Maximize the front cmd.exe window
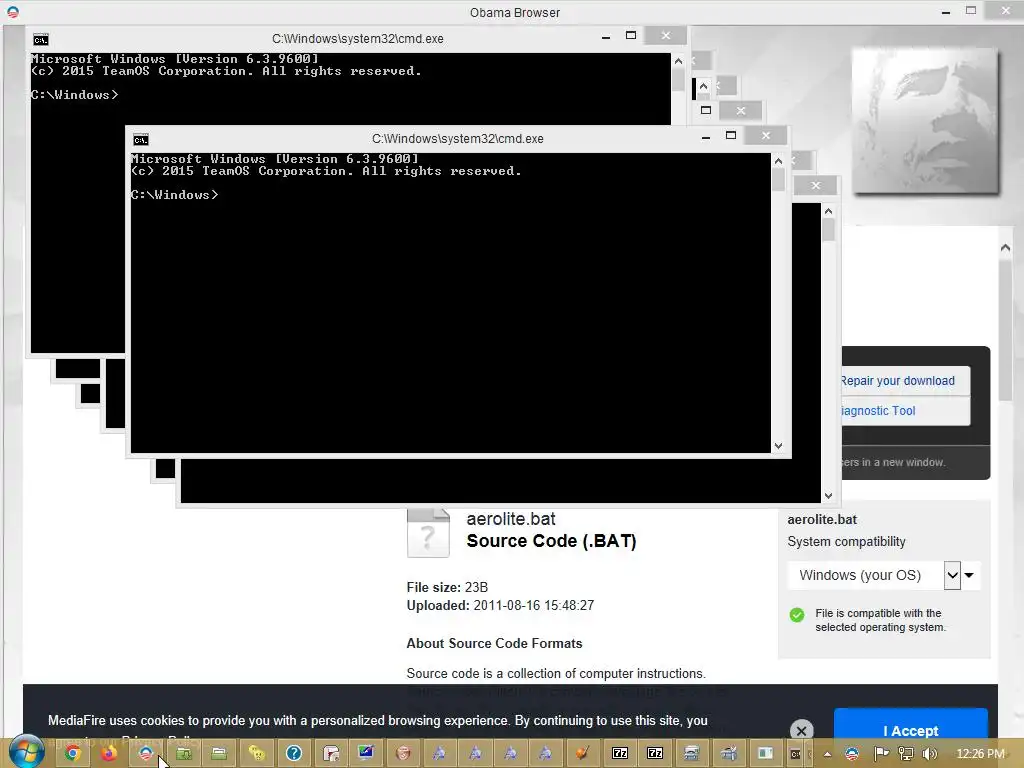Screen dimensions: 1024x768 click(731, 135)
